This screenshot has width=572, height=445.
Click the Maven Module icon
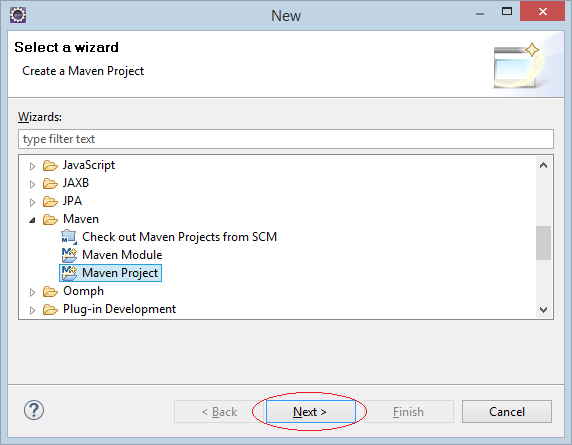point(69,255)
